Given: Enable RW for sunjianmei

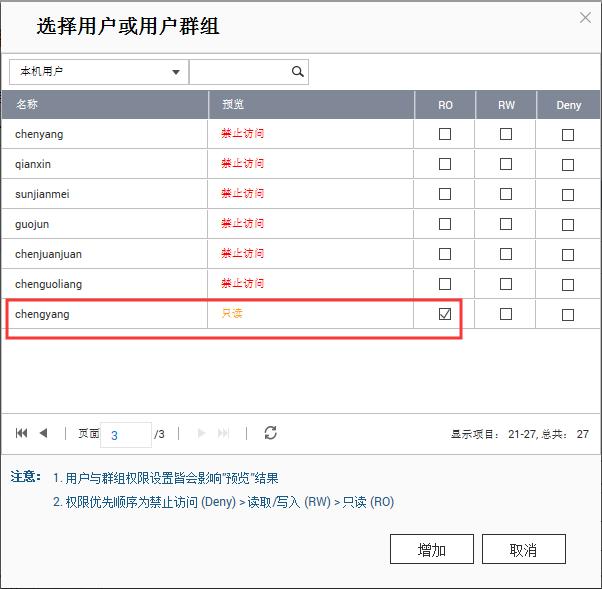Looking at the screenshot, I should tap(506, 194).
